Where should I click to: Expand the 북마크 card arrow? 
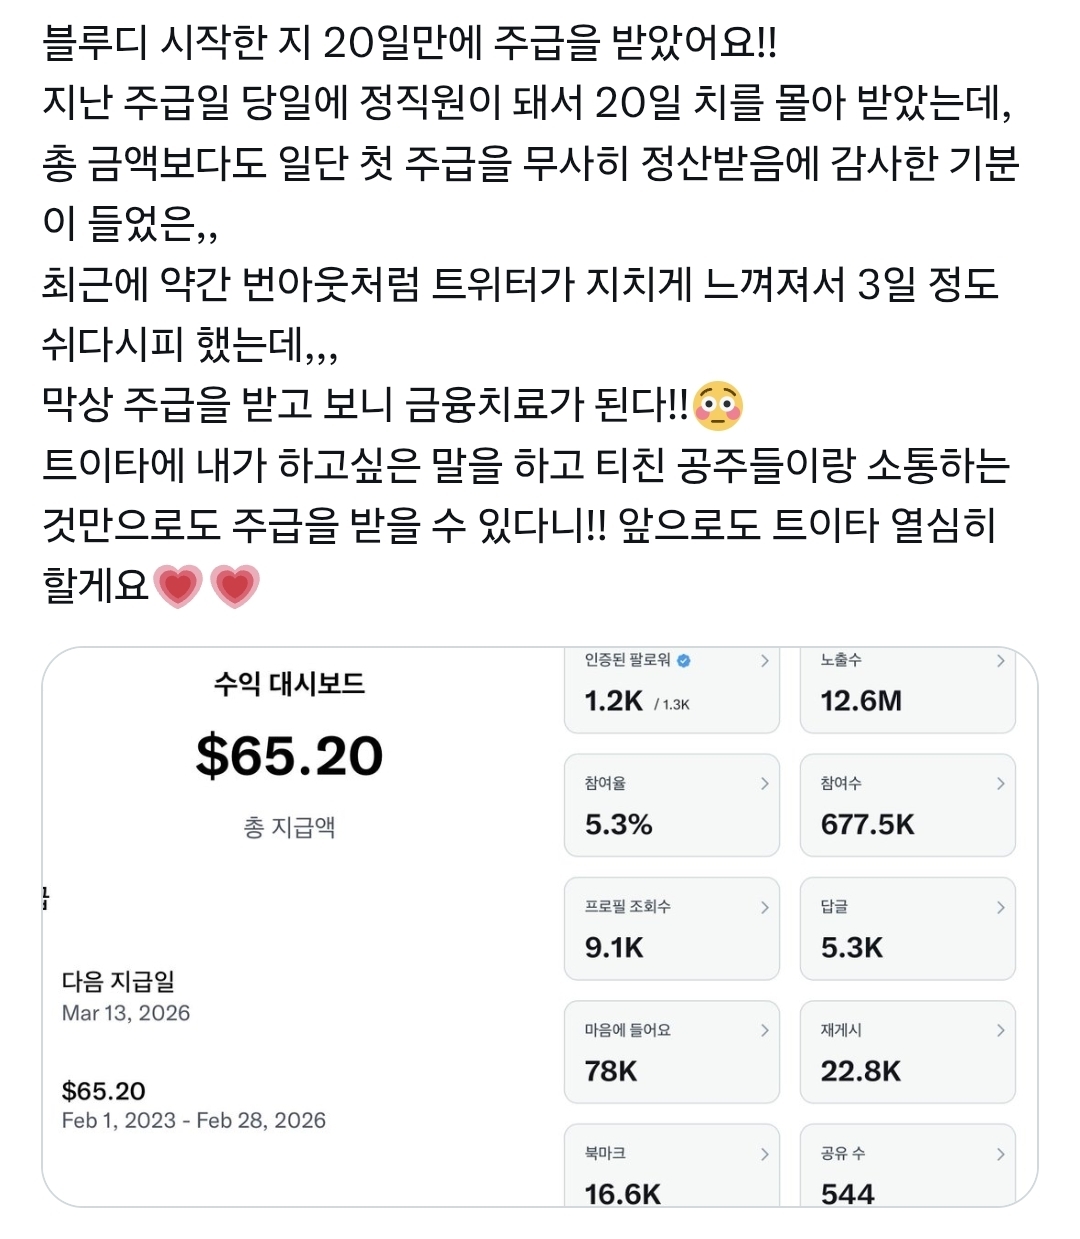[x=764, y=1154]
